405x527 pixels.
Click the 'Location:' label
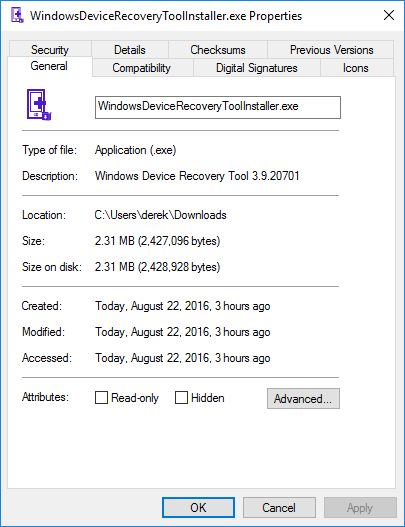coord(44,215)
